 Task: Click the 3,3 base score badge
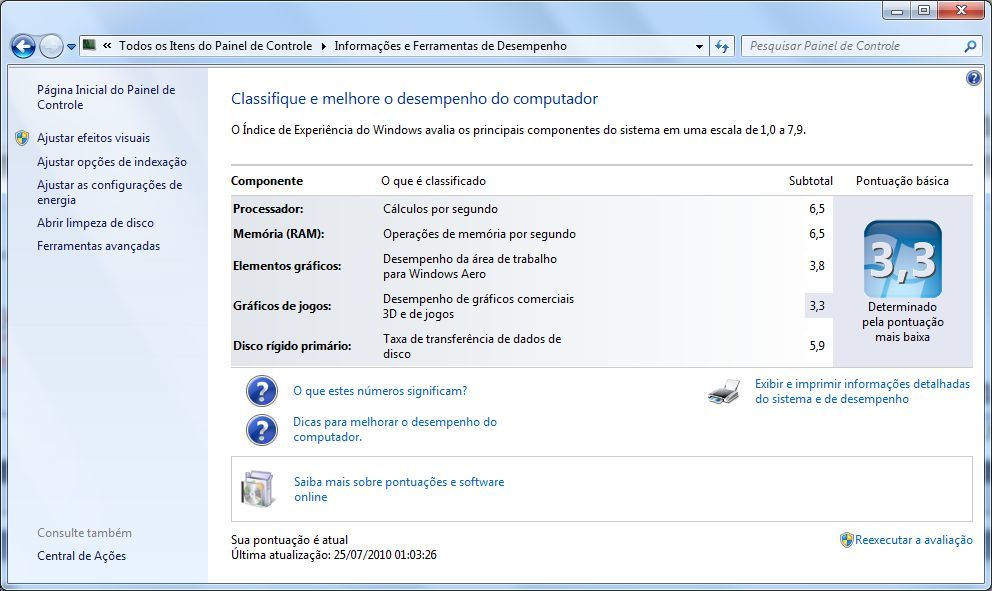click(x=902, y=259)
